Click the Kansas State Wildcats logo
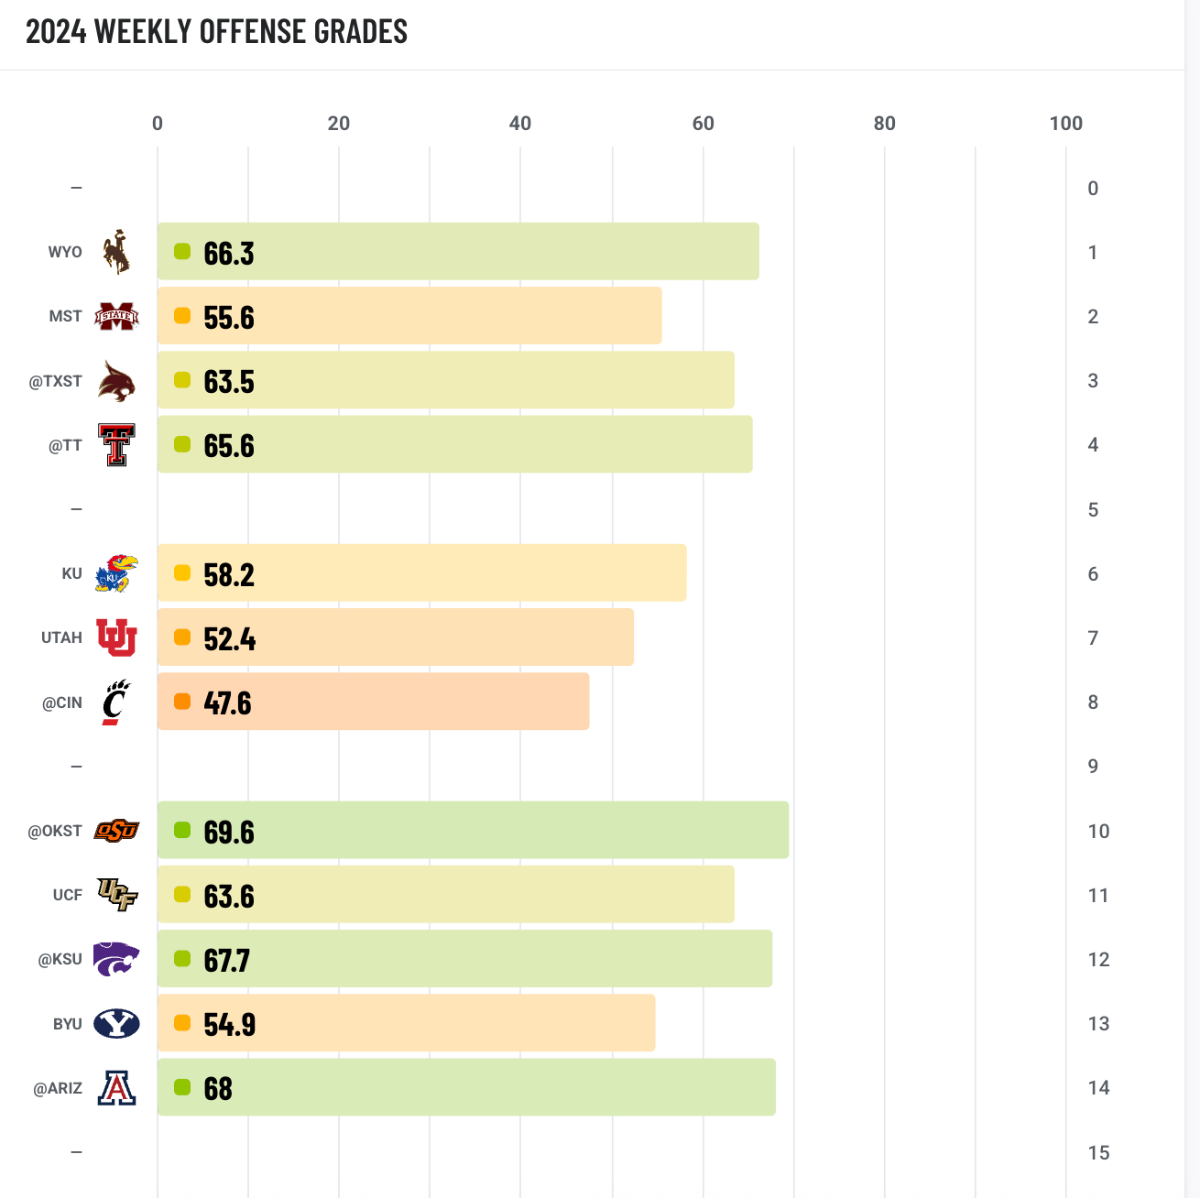The height and width of the screenshot is (1198, 1200). (x=116, y=959)
